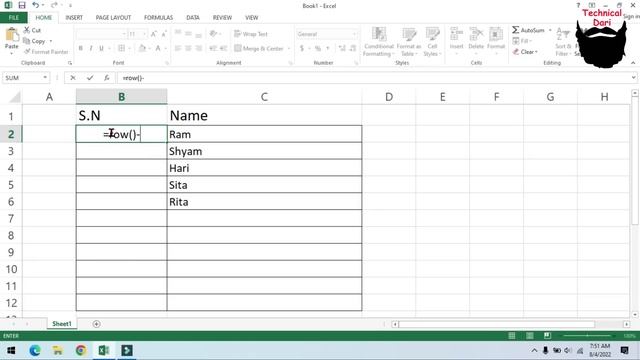The height and width of the screenshot is (360, 640).
Task: Click the Sheet1 tab
Action: point(62,324)
